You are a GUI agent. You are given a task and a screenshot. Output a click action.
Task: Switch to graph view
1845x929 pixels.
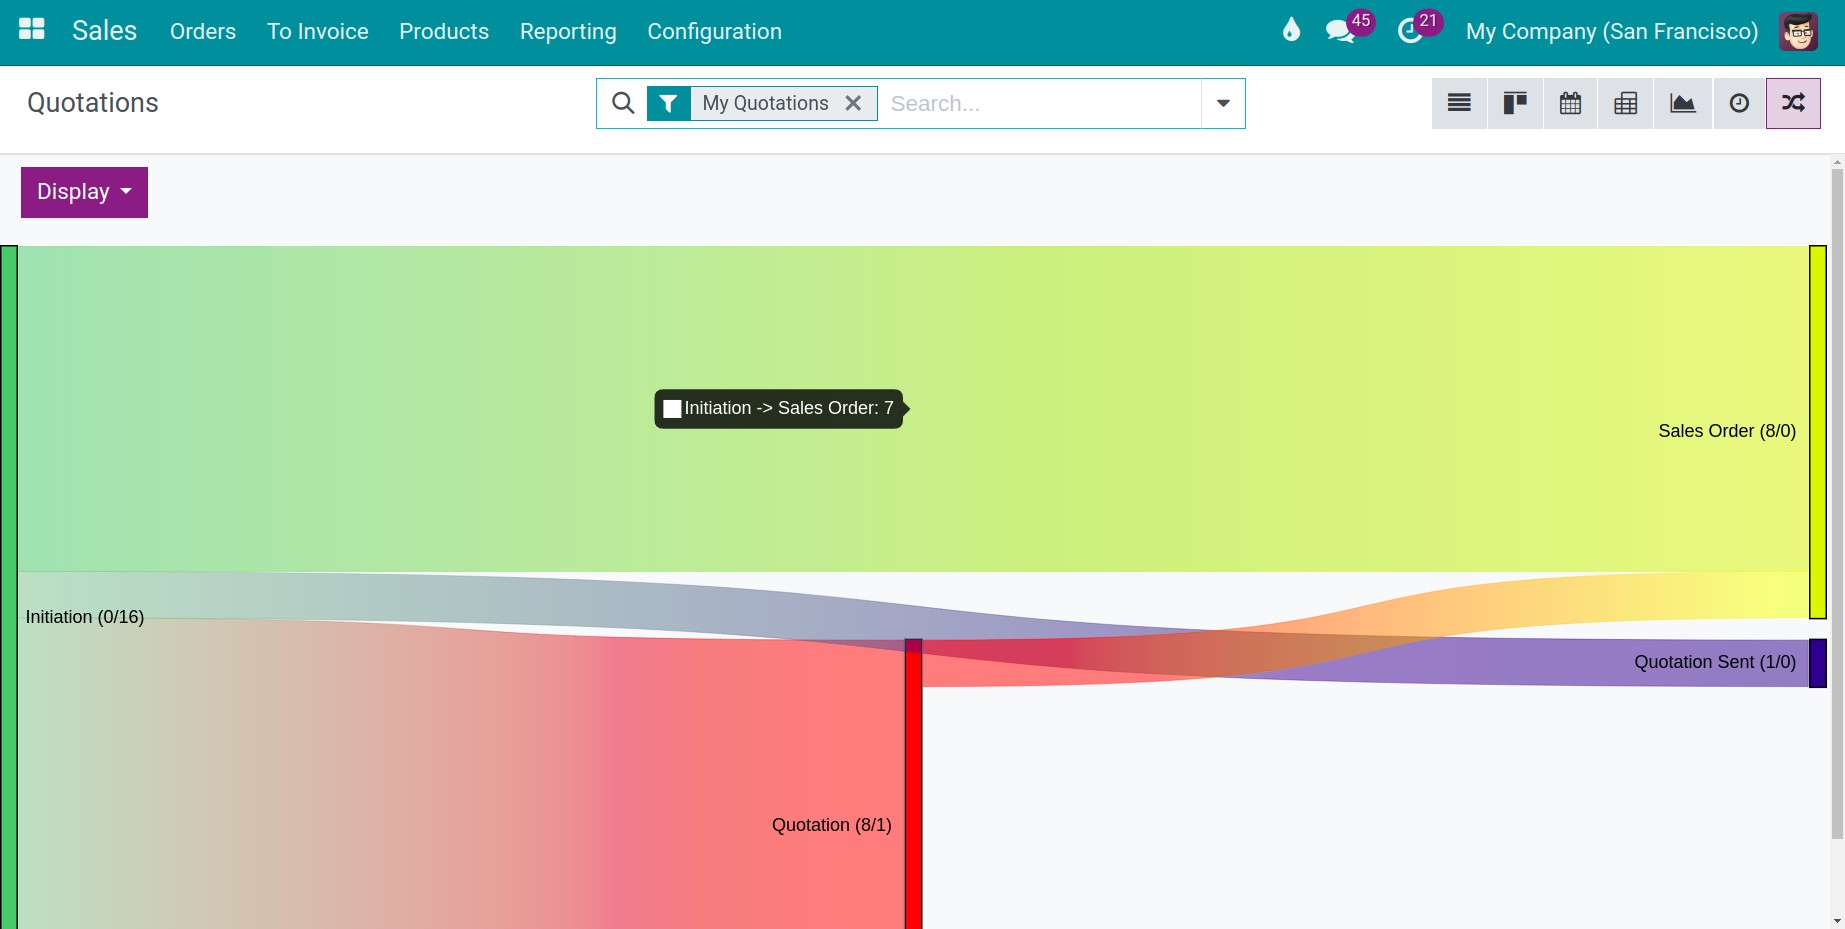(x=1683, y=103)
